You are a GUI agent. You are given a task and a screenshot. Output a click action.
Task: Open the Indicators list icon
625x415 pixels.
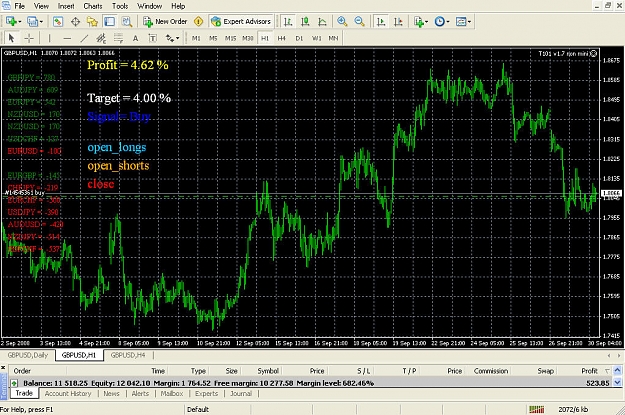[419, 22]
